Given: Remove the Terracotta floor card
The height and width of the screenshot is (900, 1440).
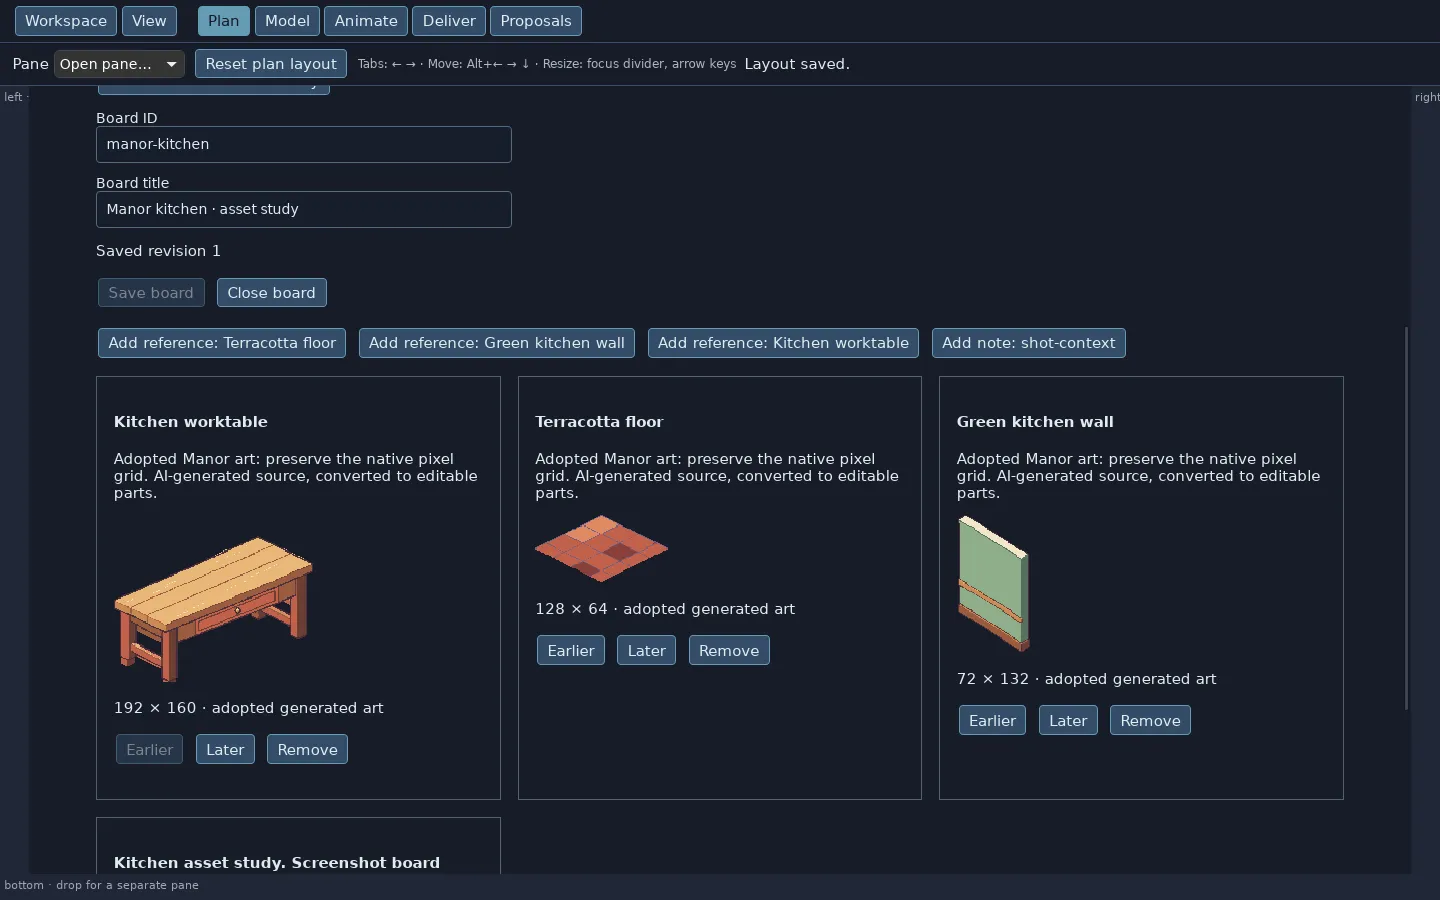Looking at the screenshot, I should click(x=729, y=651).
